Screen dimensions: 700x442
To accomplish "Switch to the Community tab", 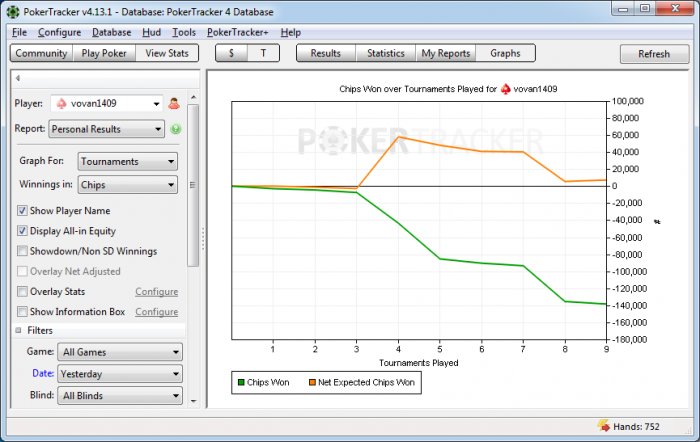I will [41, 53].
